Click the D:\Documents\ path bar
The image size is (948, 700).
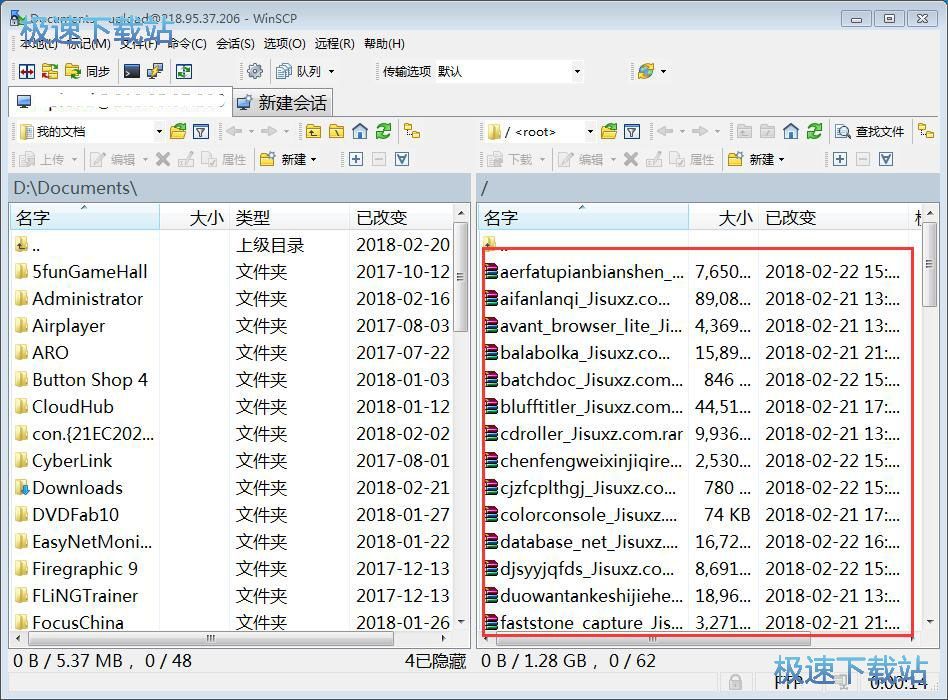click(x=240, y=188)
